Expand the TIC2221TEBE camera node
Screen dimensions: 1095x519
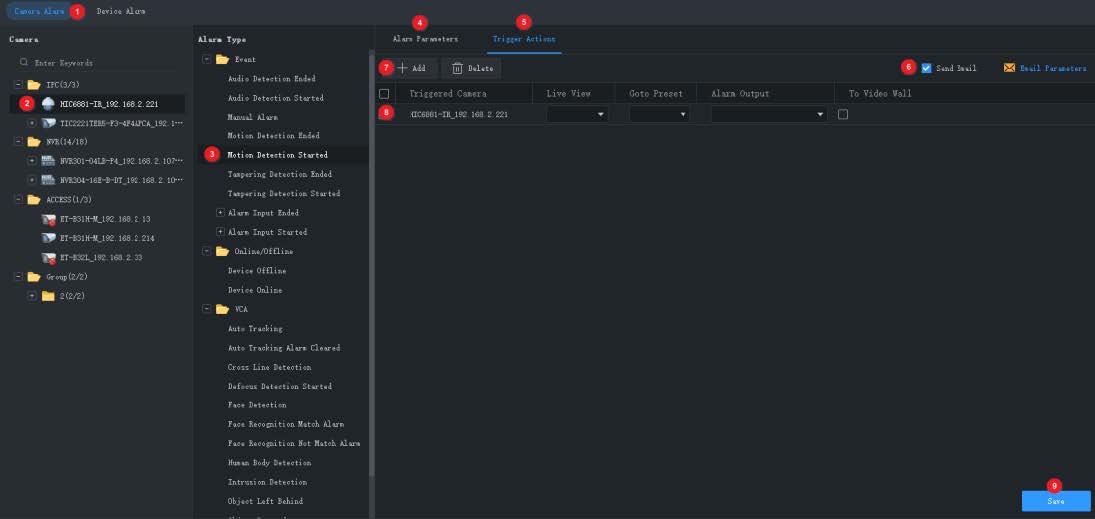pos(31,123)
